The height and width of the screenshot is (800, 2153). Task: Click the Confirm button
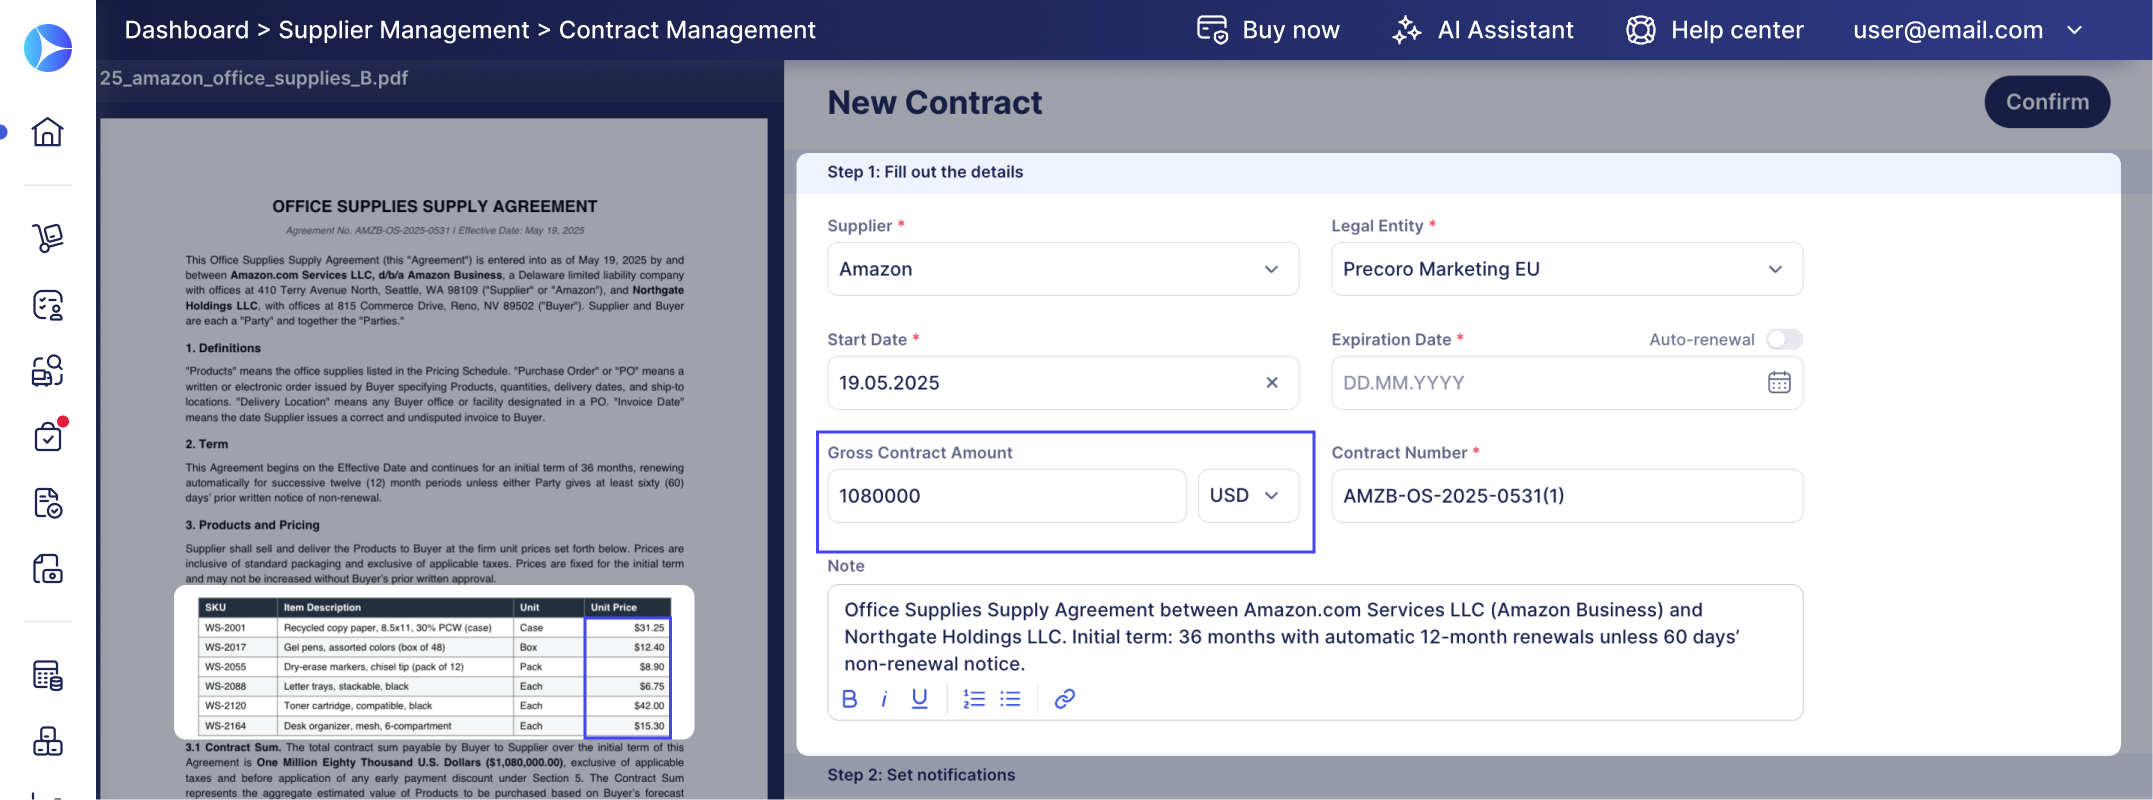pyautogui.click(x=2047, y=102)
